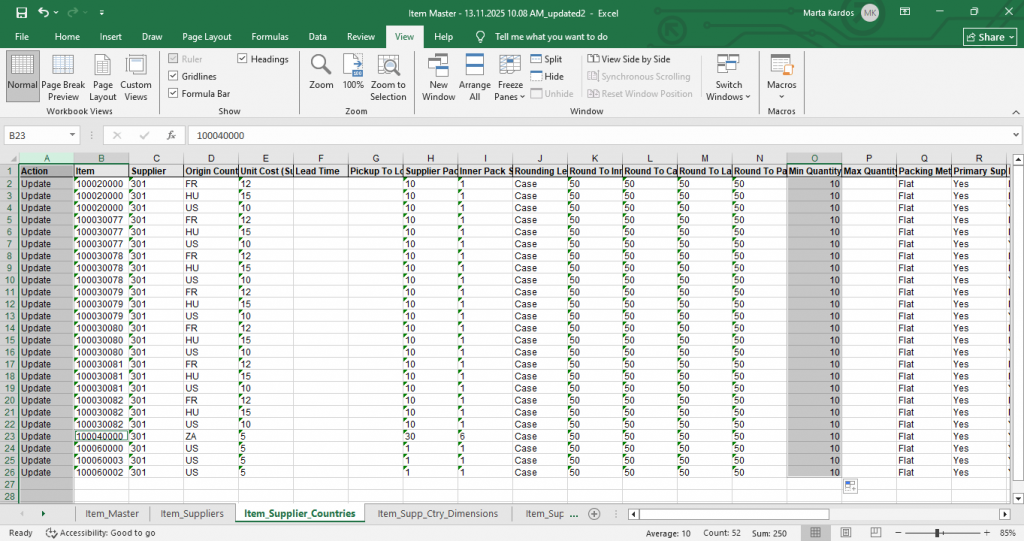Open the Formulas ribbon tab
This screenshot has width=1024, height=541.
(270, 37)
